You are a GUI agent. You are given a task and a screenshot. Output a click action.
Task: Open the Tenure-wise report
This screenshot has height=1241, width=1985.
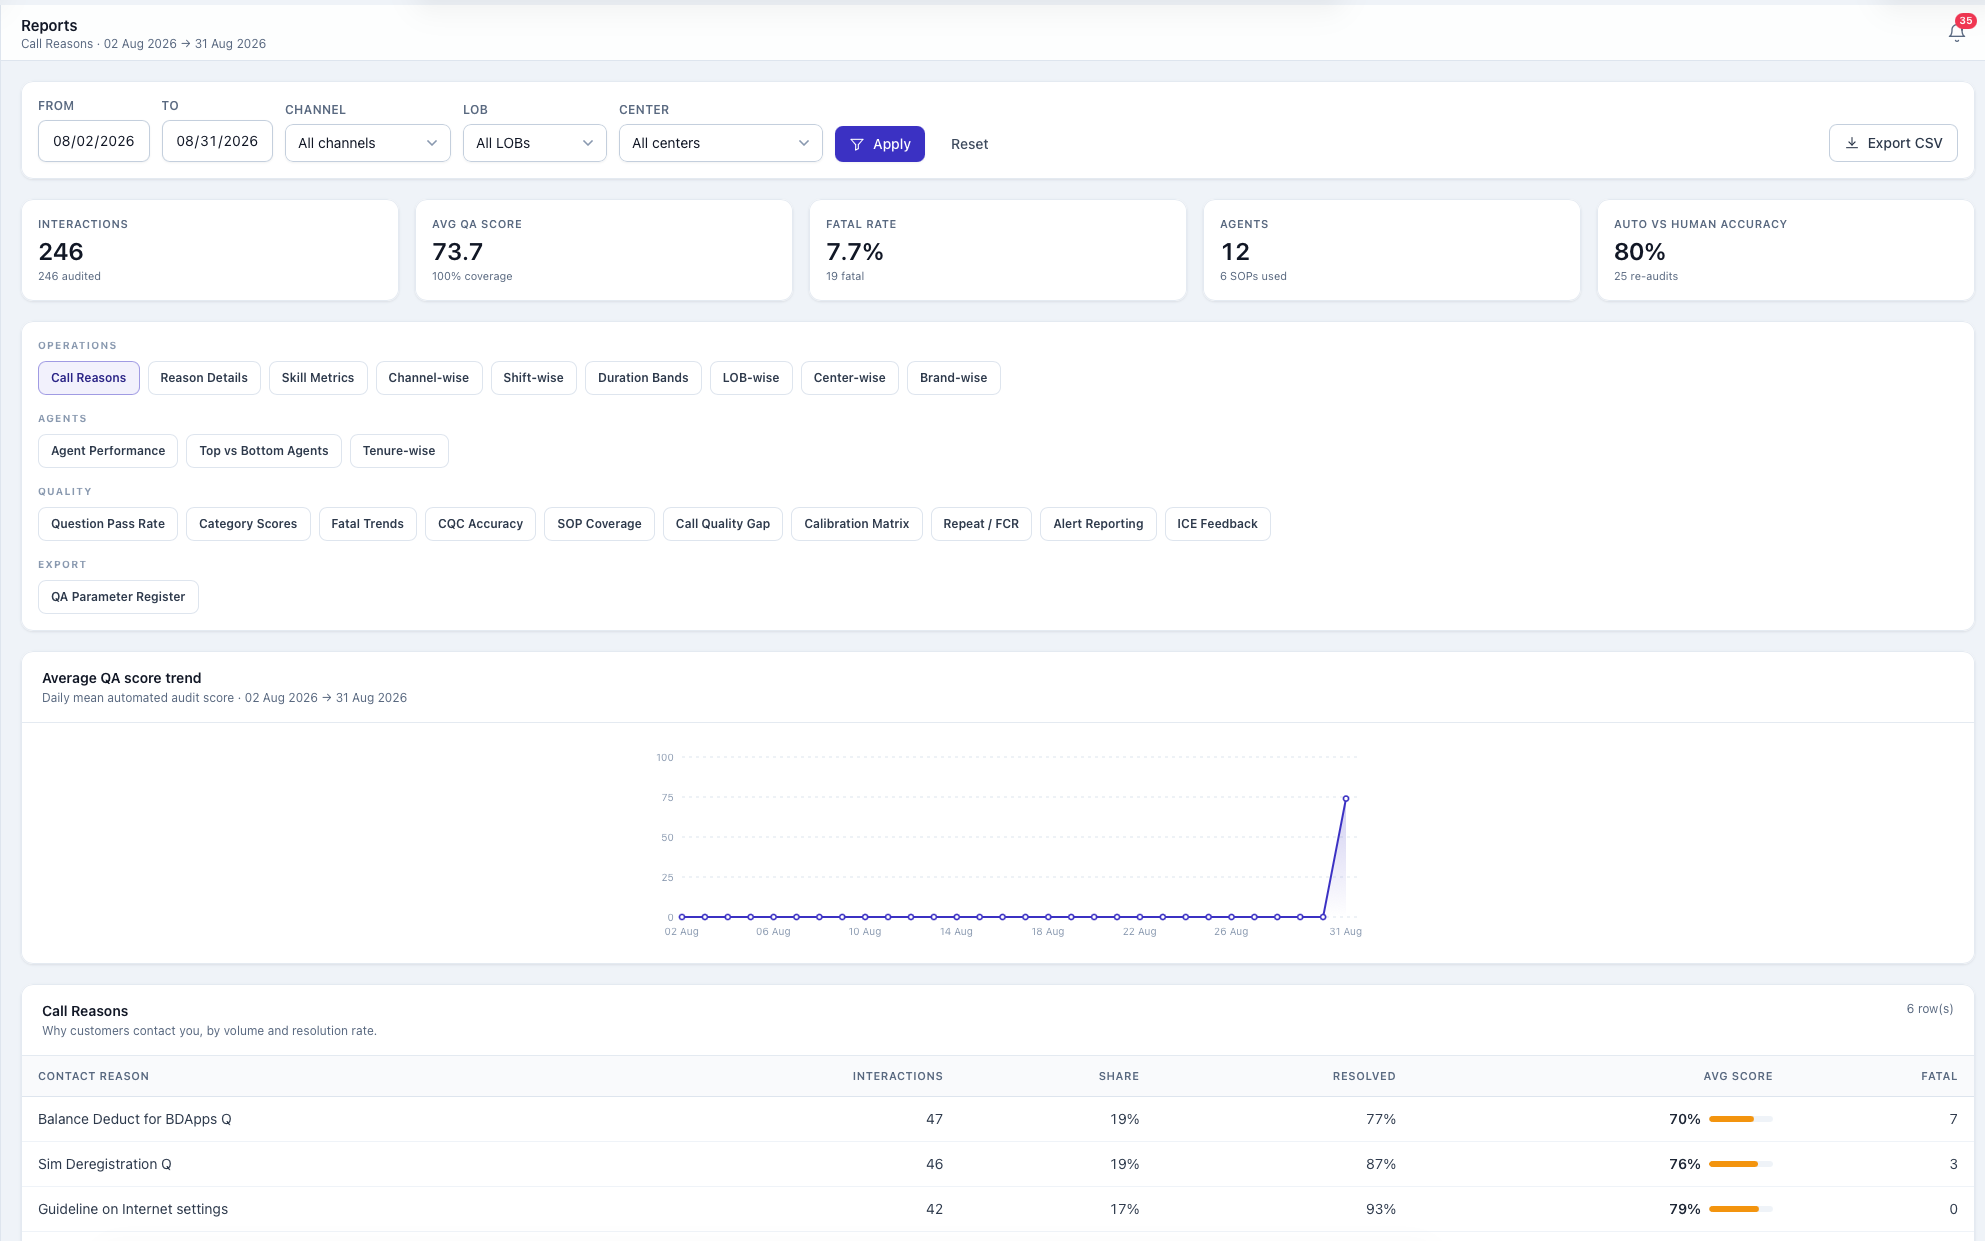[x=399, y=451]
